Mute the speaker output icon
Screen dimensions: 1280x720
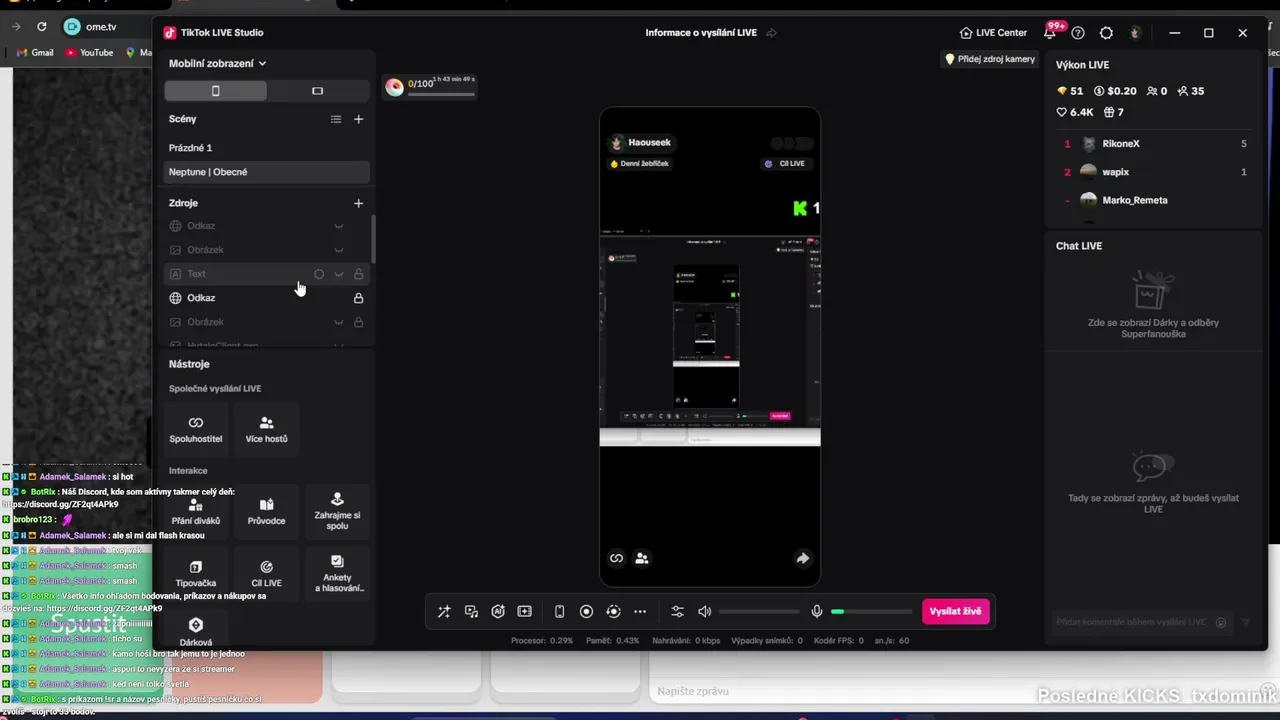click(x=704, y=612)
